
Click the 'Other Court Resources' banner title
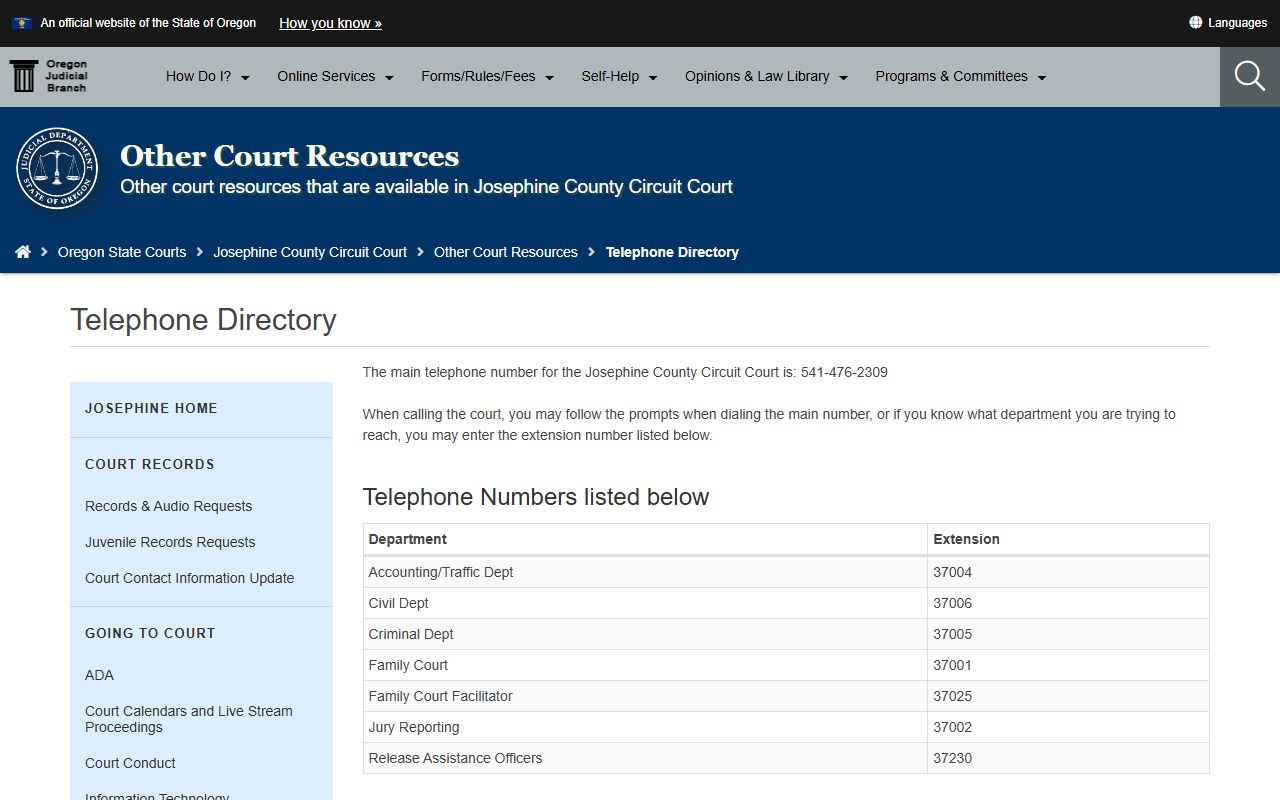tap(290, 156)
